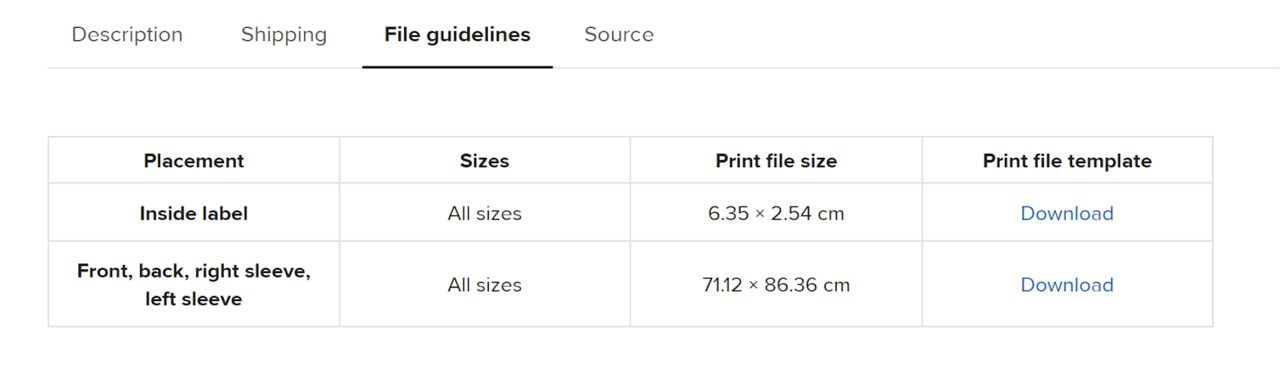Click All sizes in the Inside label row
Screen dimensions: 1280x377
[485, 213]
